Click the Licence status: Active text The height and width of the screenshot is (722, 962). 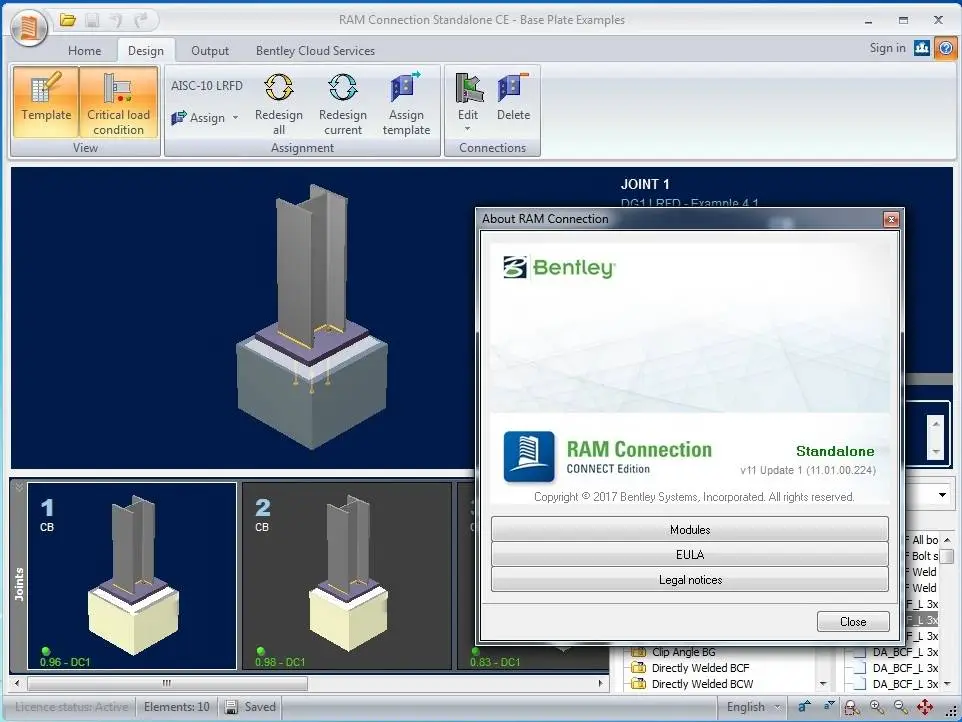click(72, 707)
